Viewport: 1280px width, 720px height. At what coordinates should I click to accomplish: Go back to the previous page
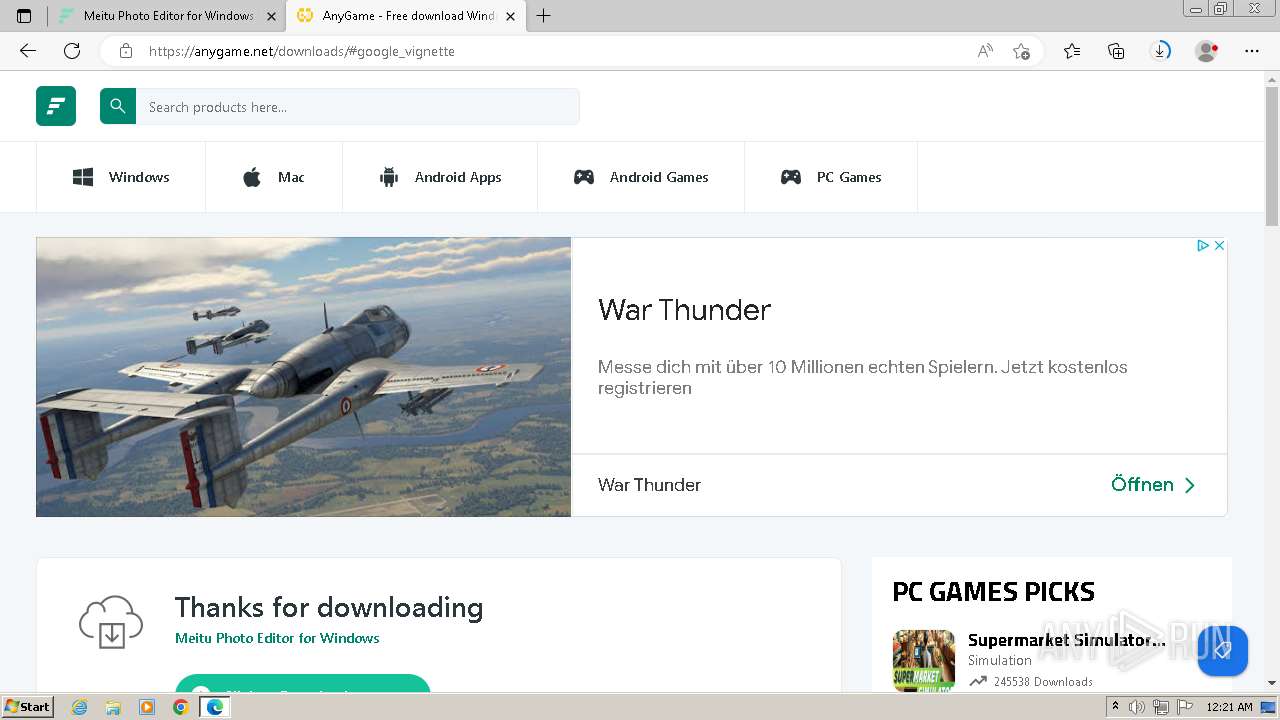click(x=28, y=51)
